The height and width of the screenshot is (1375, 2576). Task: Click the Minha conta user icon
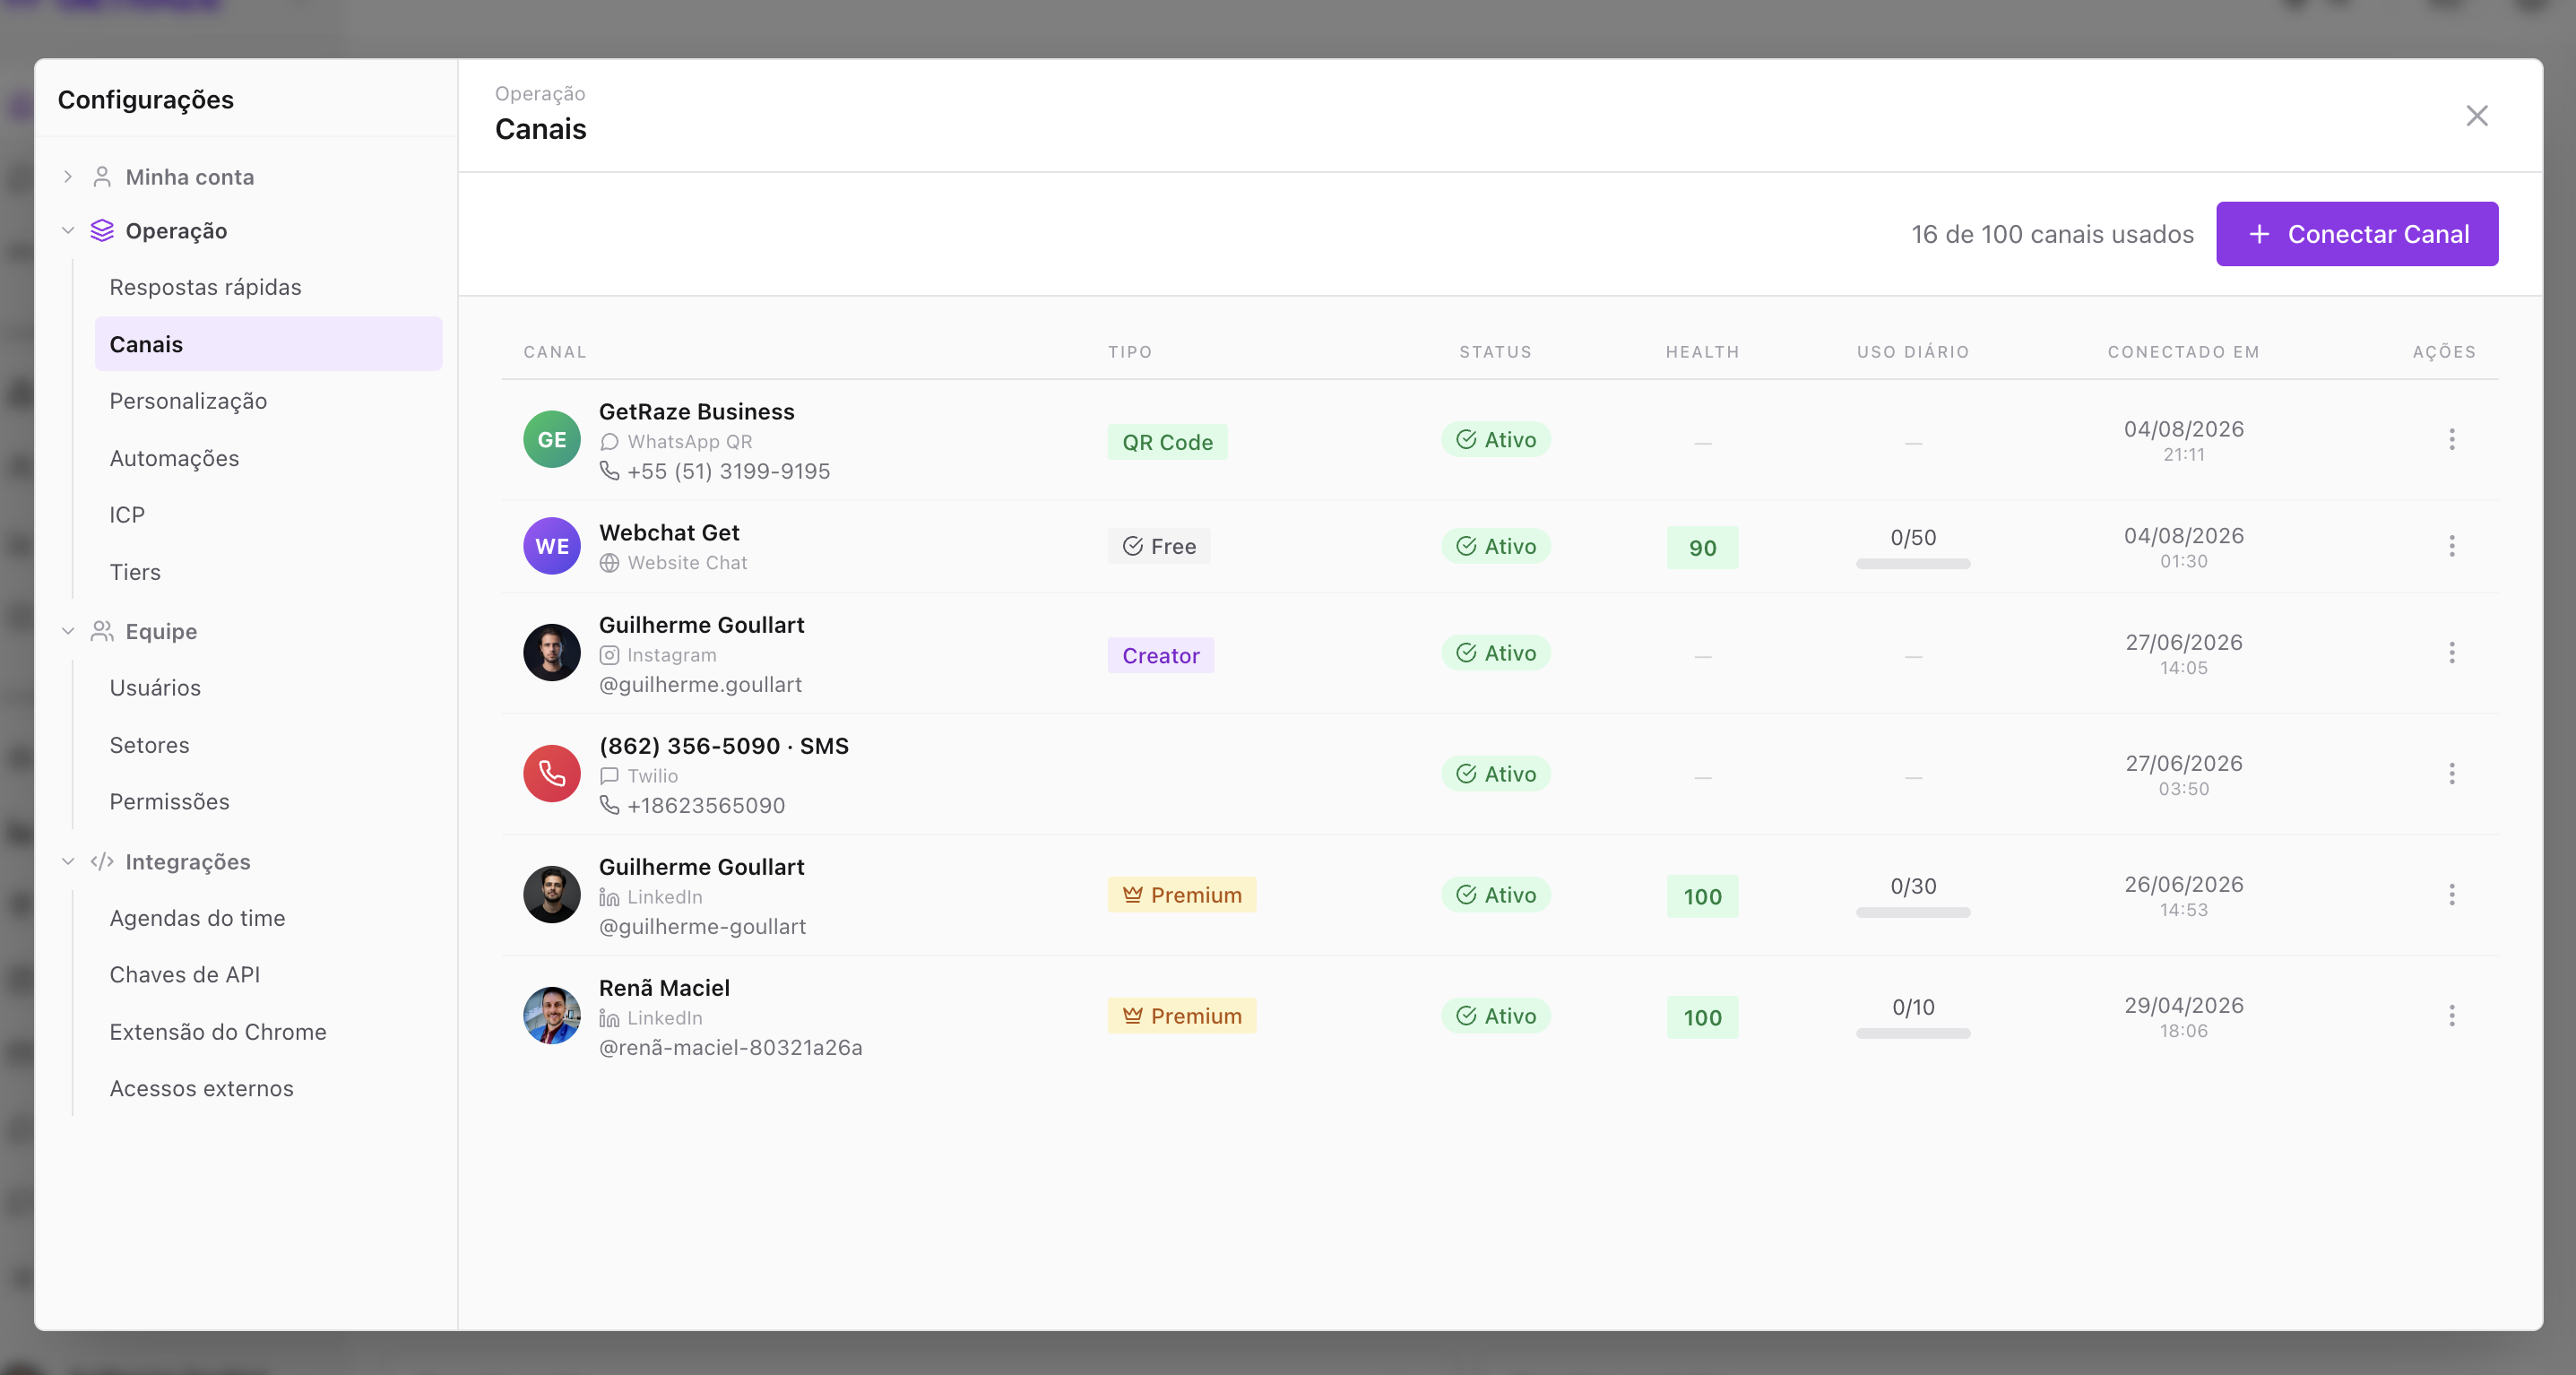tap(102, 177)
